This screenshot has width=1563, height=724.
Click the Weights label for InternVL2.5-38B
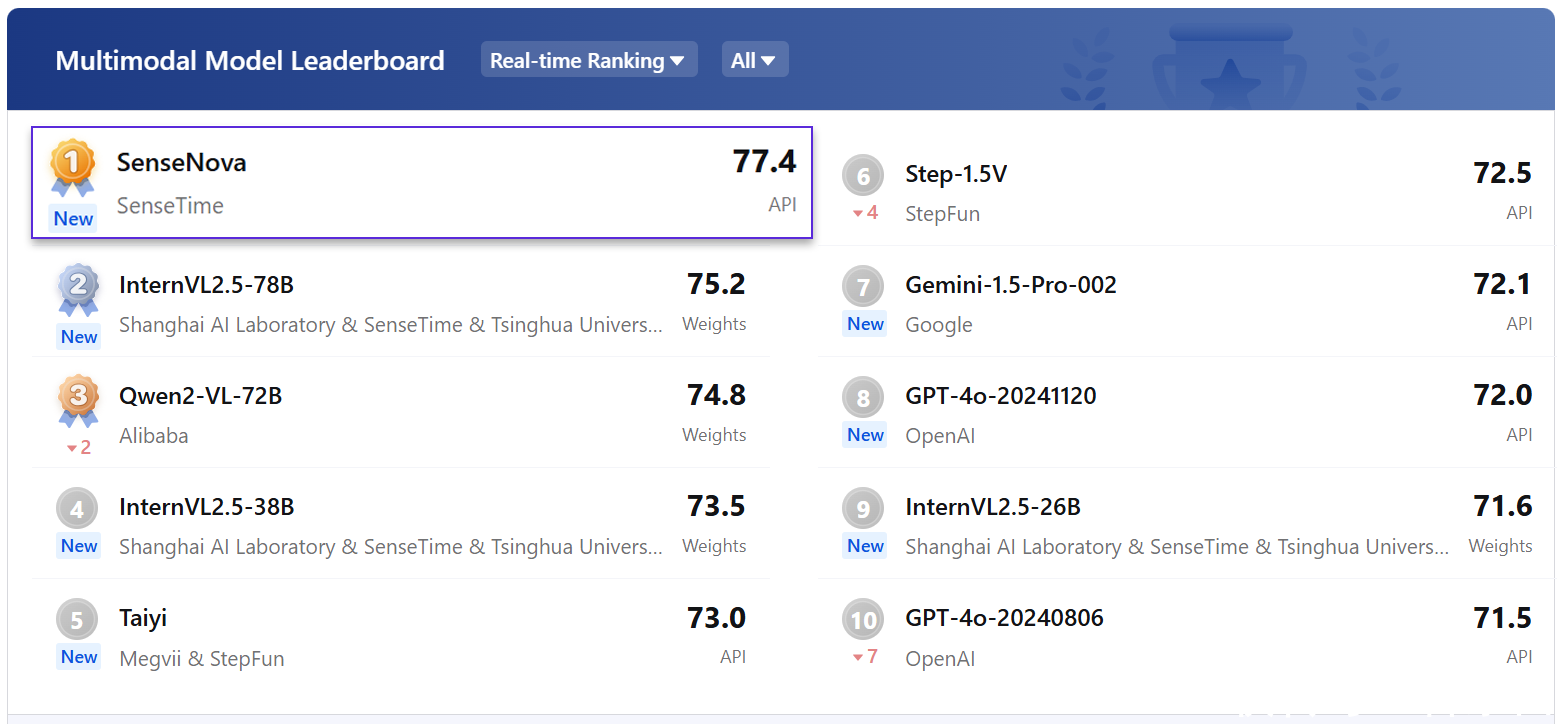pos(714,546)
